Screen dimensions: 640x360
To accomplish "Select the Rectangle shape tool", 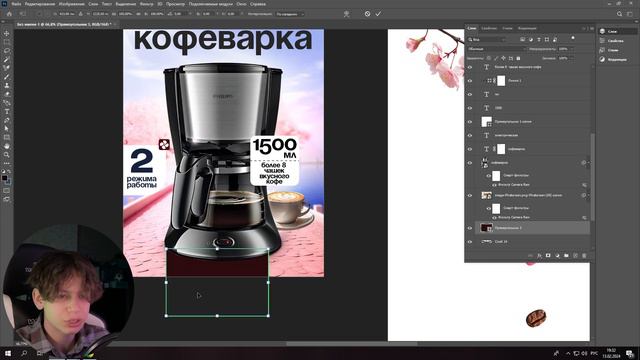I will [x=7, y=138].
